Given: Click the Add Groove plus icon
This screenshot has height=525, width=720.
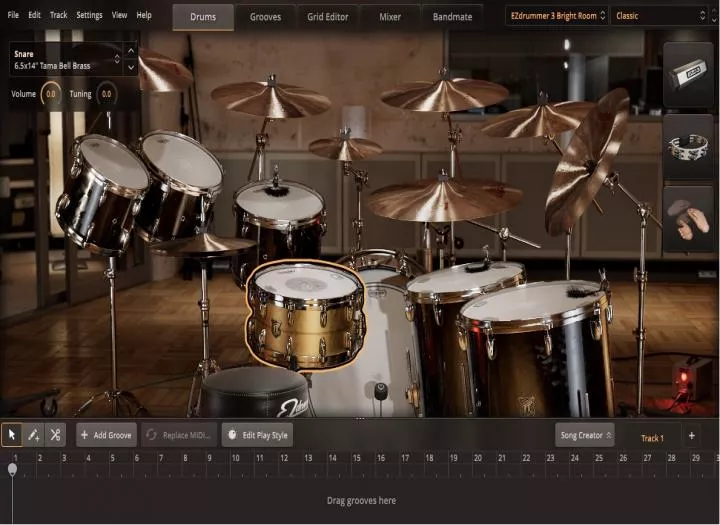Looking at the screenshot, I should 84,435.
